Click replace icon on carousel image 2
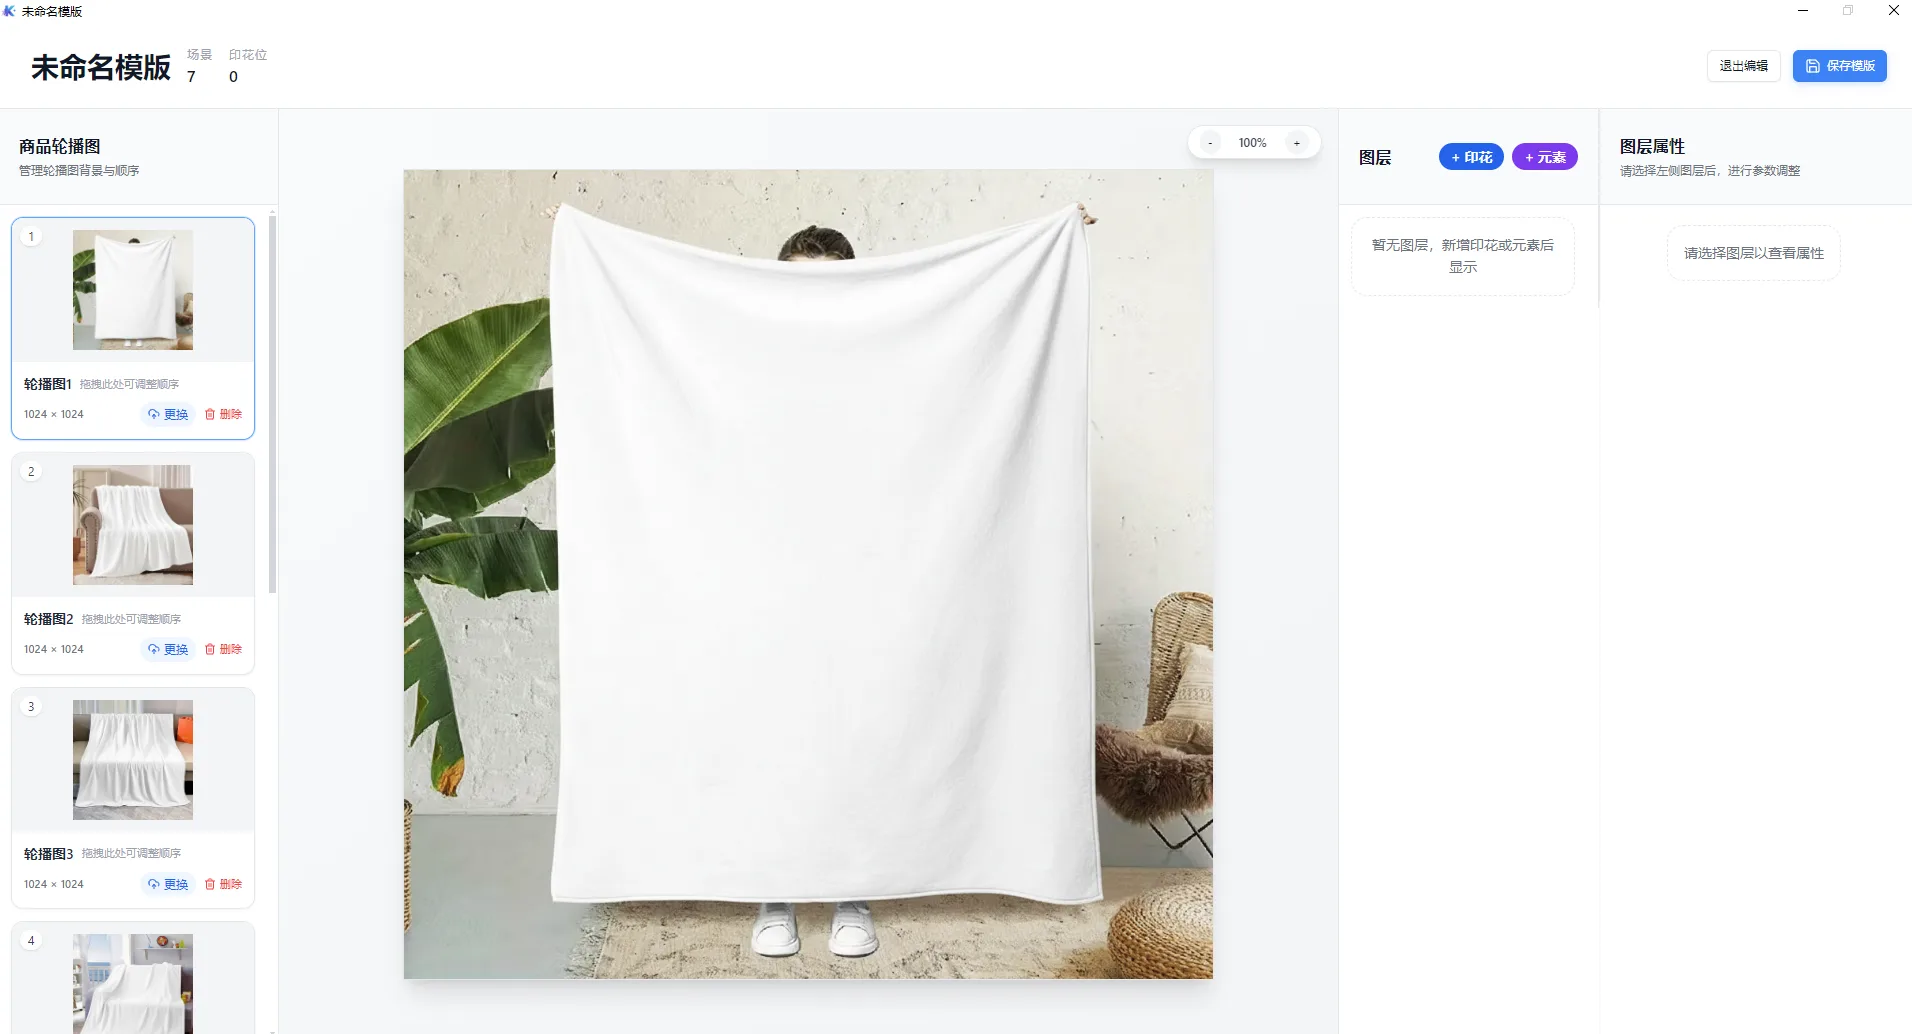The width and height of the screenshot is (1912, 1034). pyautogui.click(x=154, y=649)
